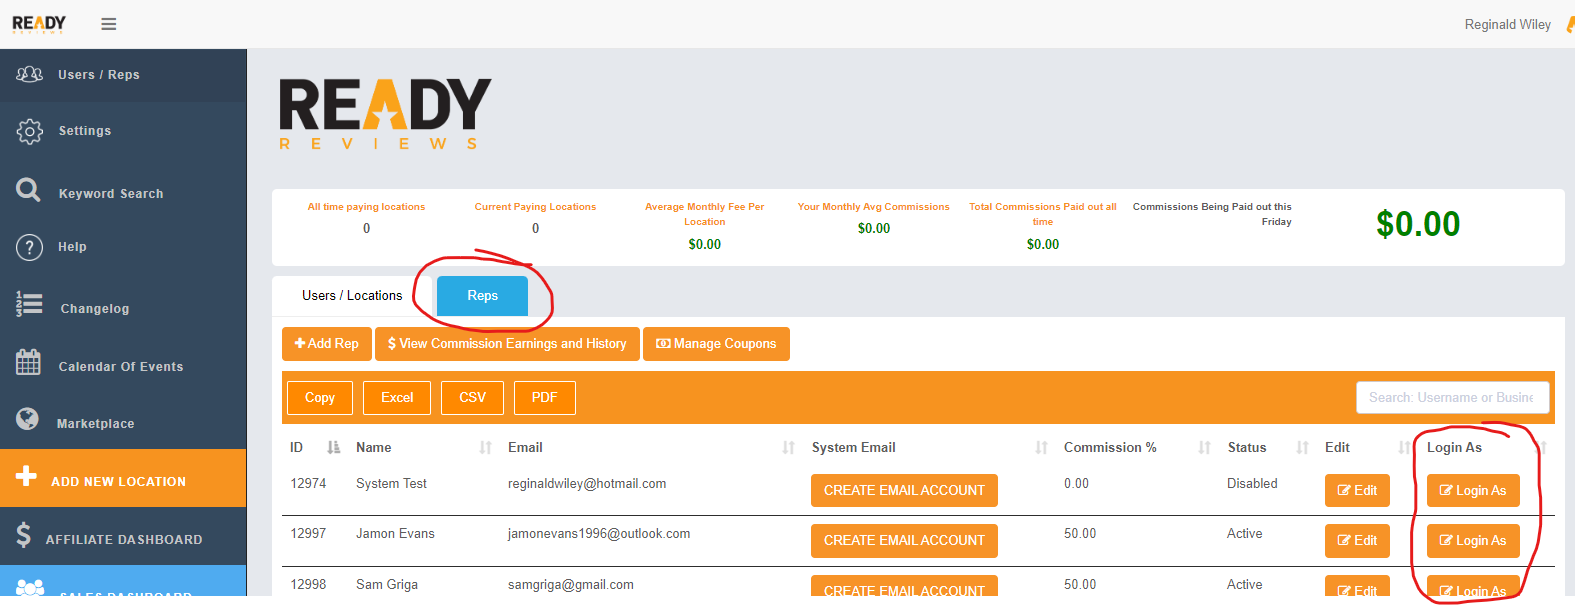Viewport: 1575px width, 605px height.
Task: Export the table using Excel button
Action: 397,398
